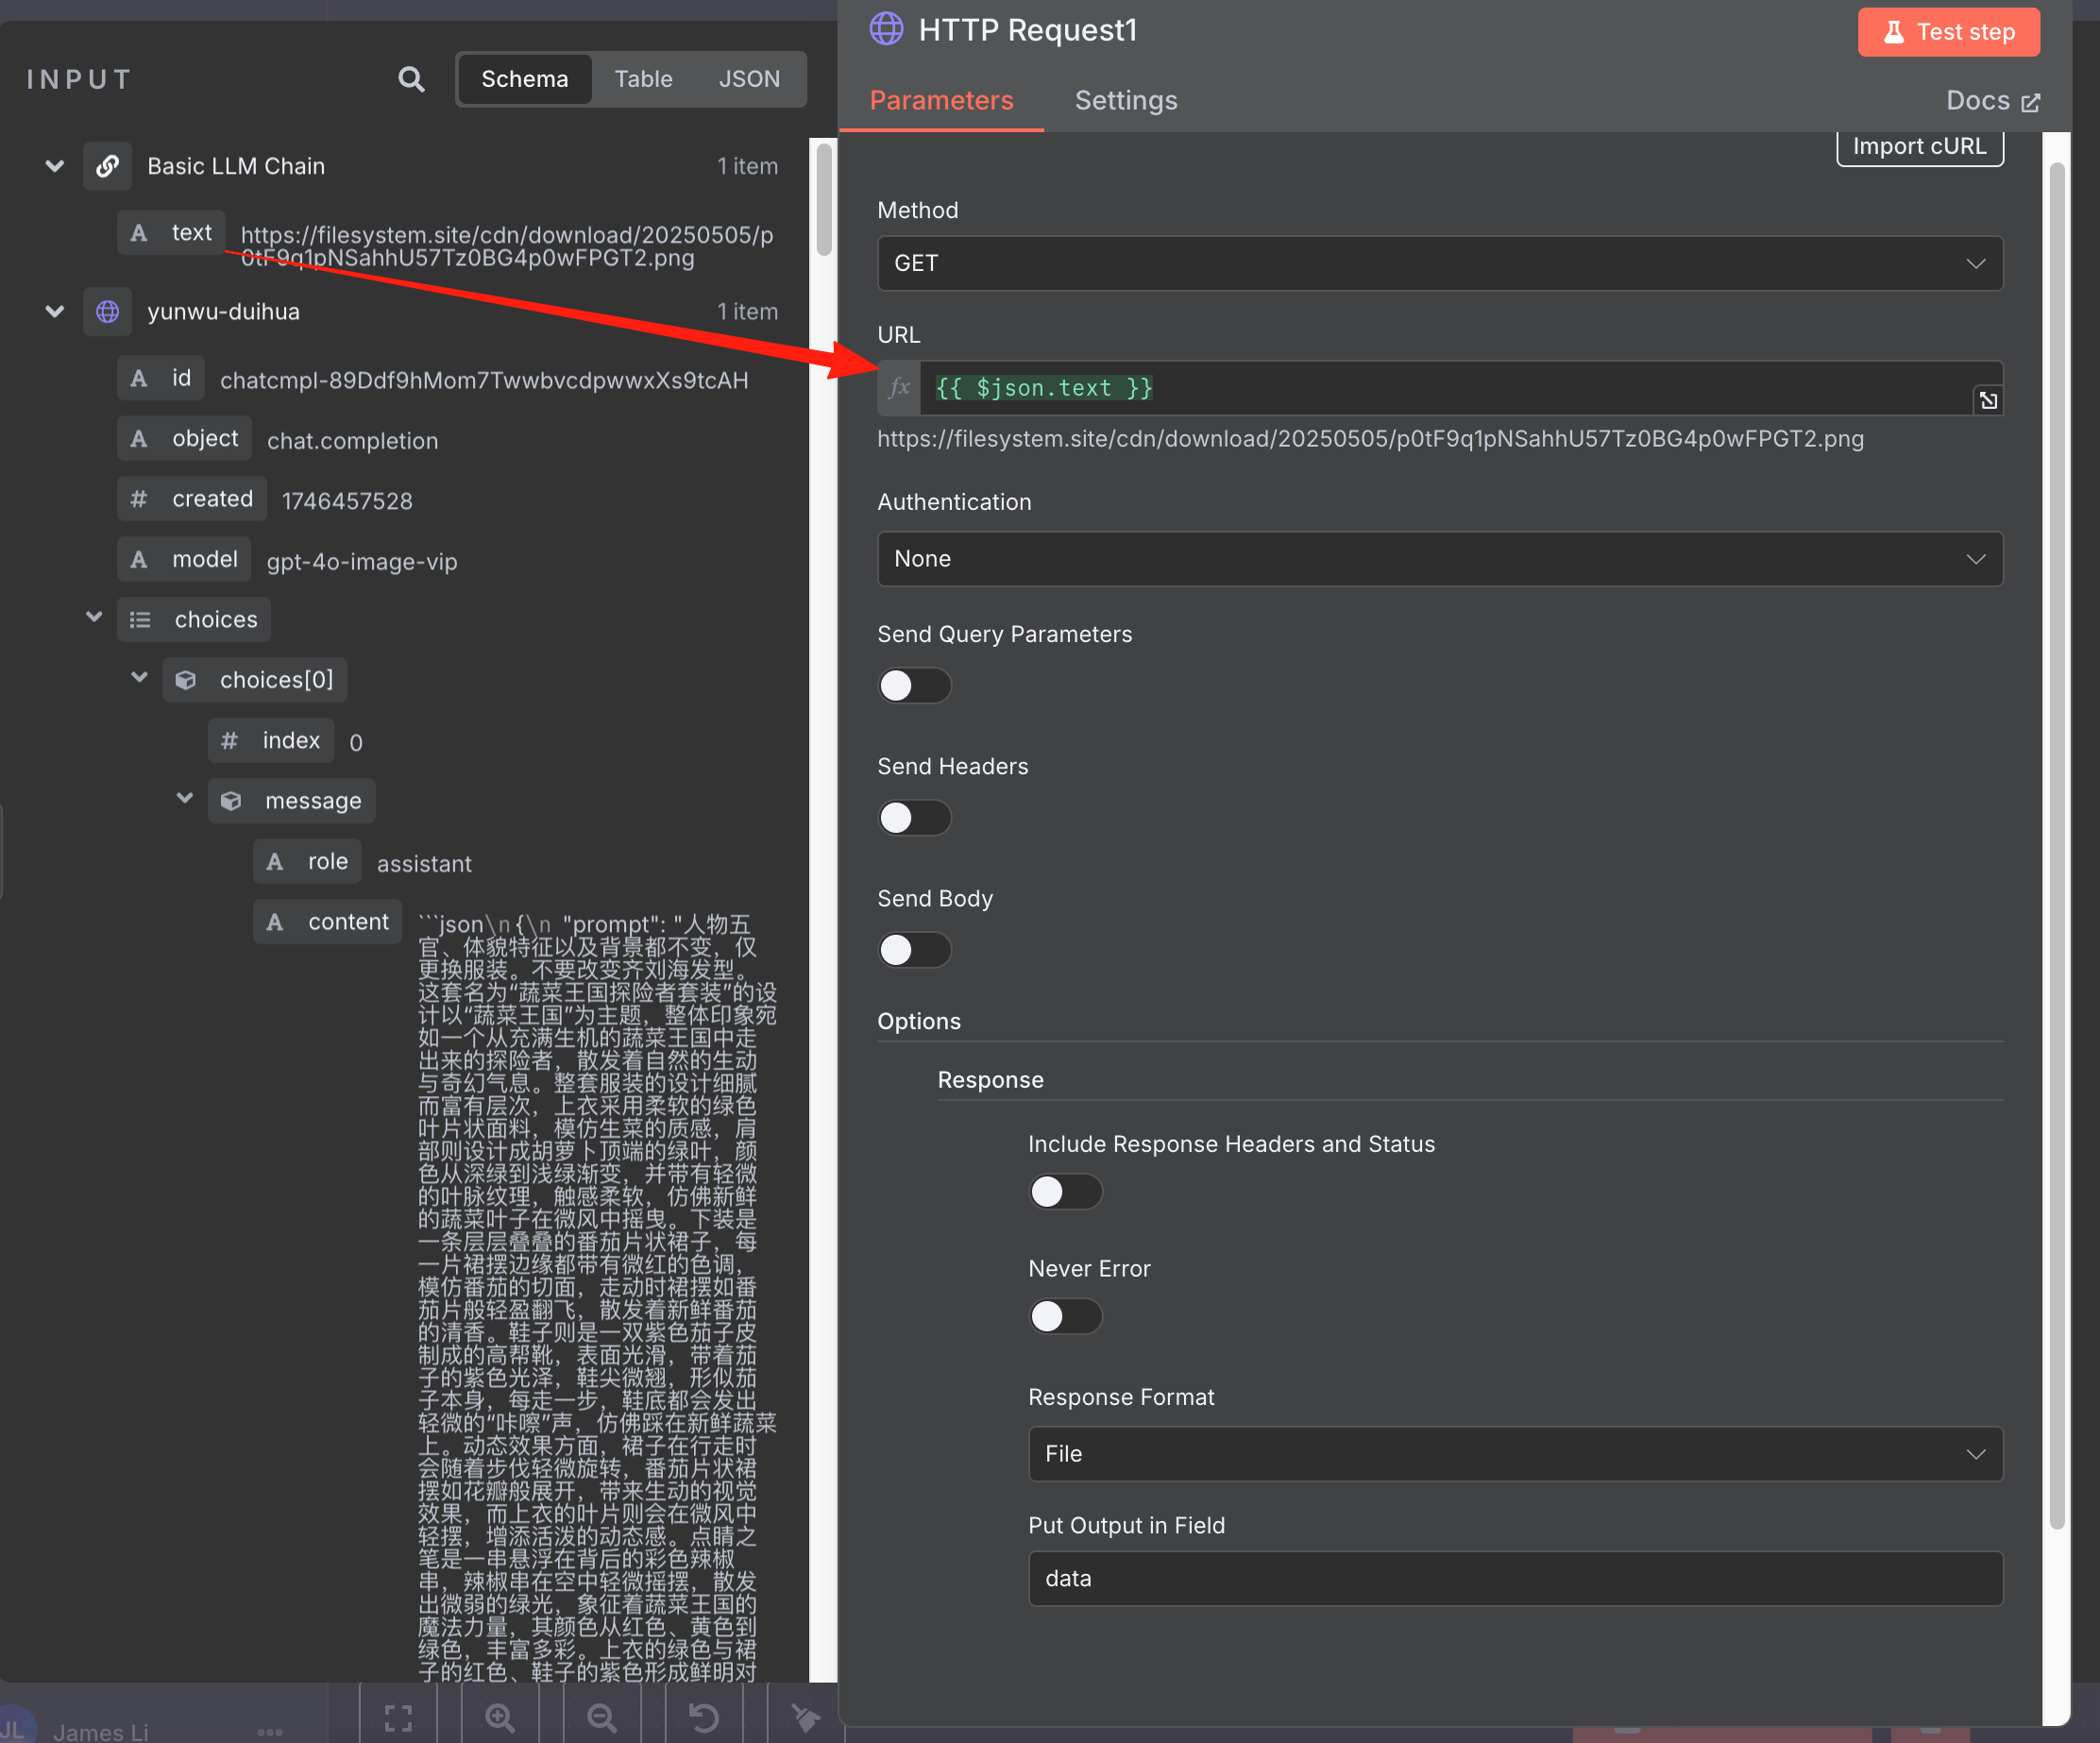Click the reset zoom canvas icon
The height and width of the screenshot is (1743, 2100).
(704, 1718)
